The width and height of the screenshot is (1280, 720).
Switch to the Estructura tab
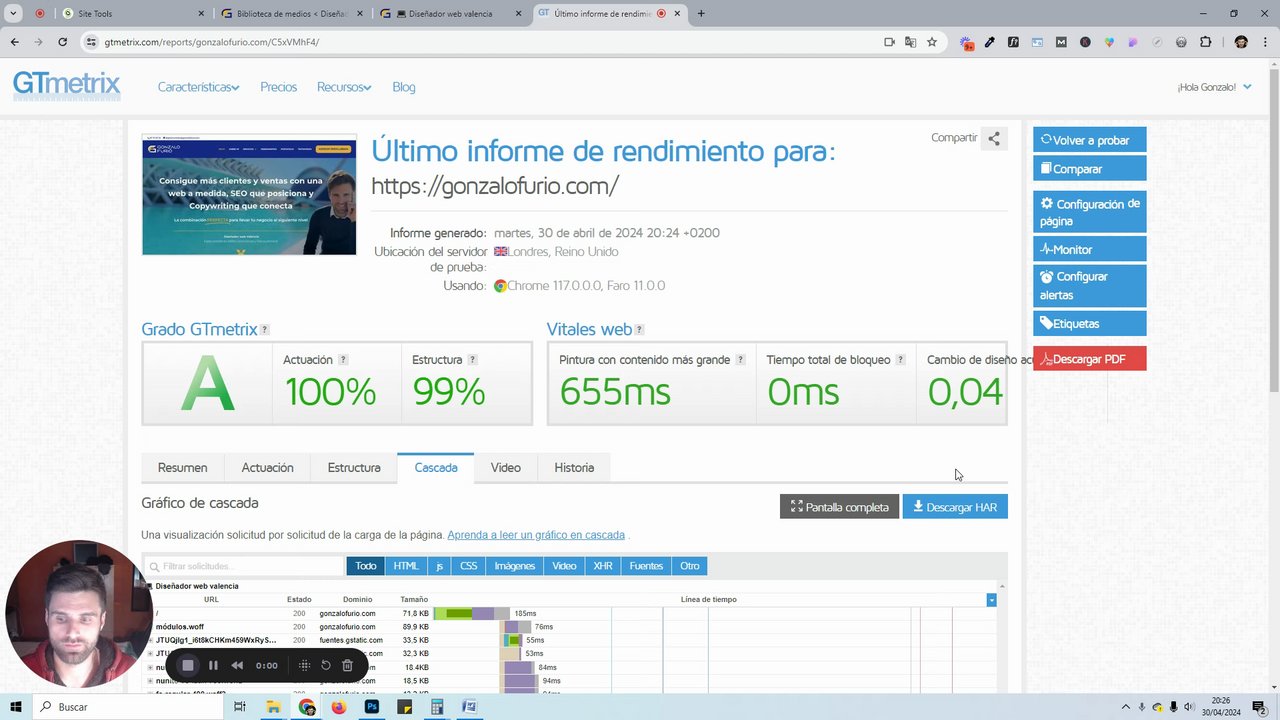[x=354, y=468]
